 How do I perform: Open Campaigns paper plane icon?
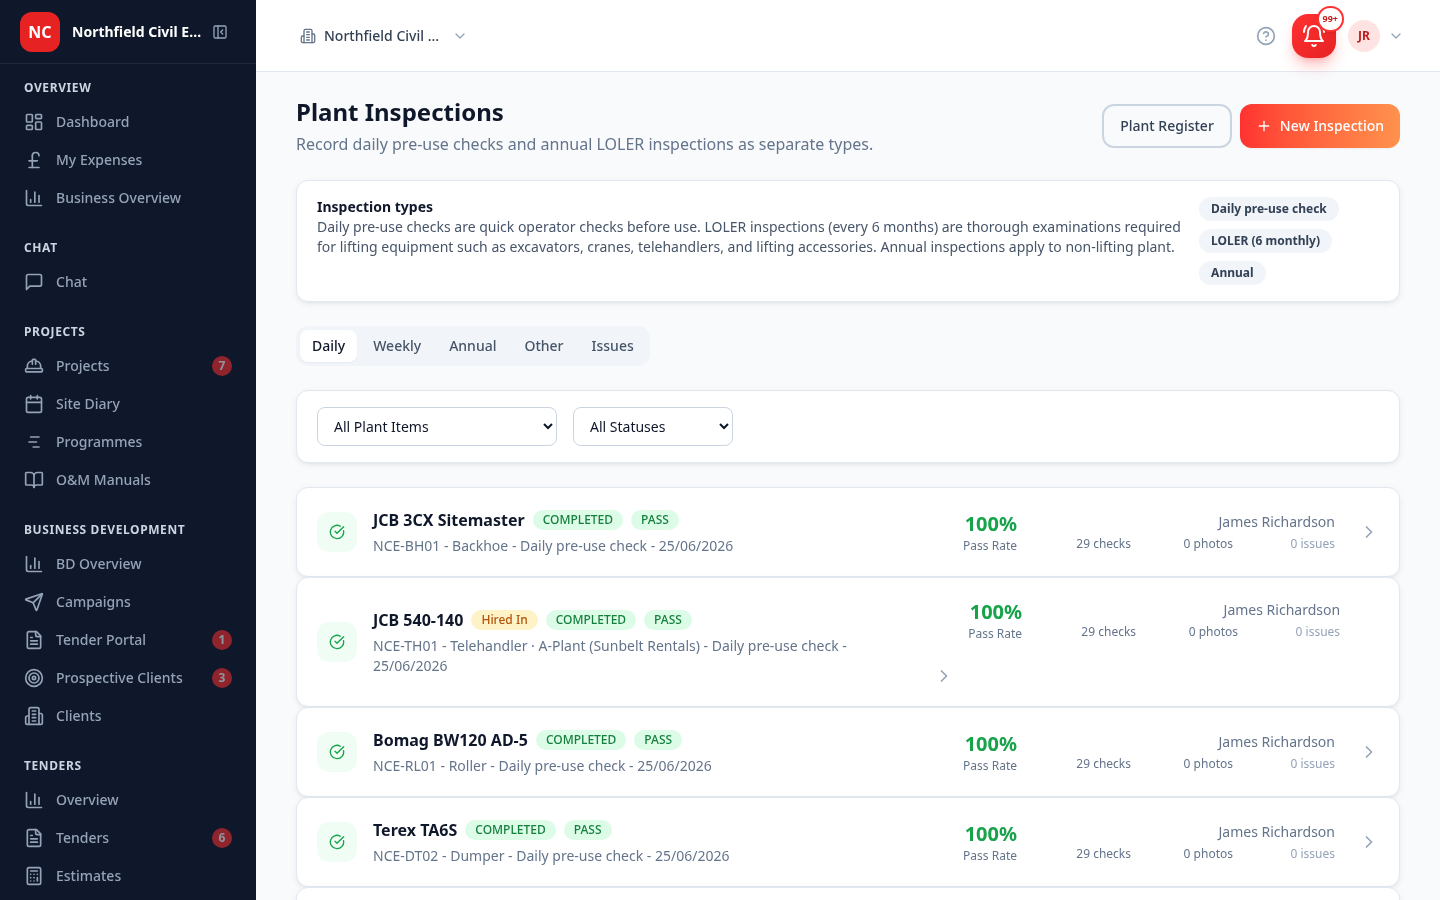click(34, 602)
